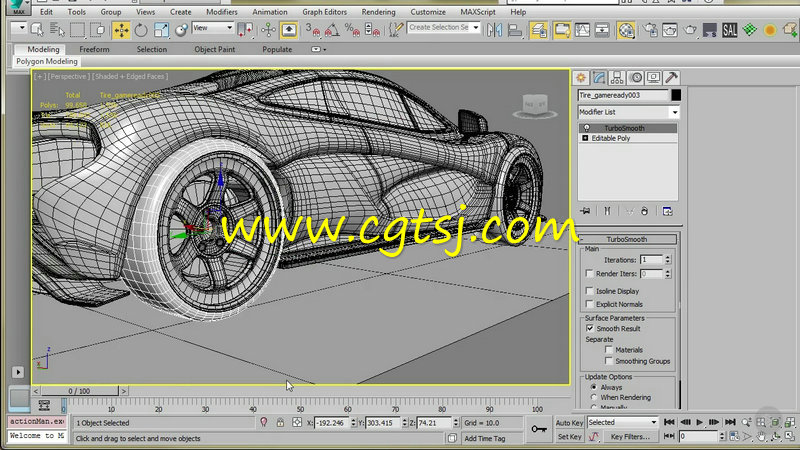
Task: Switch to Freeform ribbon tab
Action: (x=94, y=49)
